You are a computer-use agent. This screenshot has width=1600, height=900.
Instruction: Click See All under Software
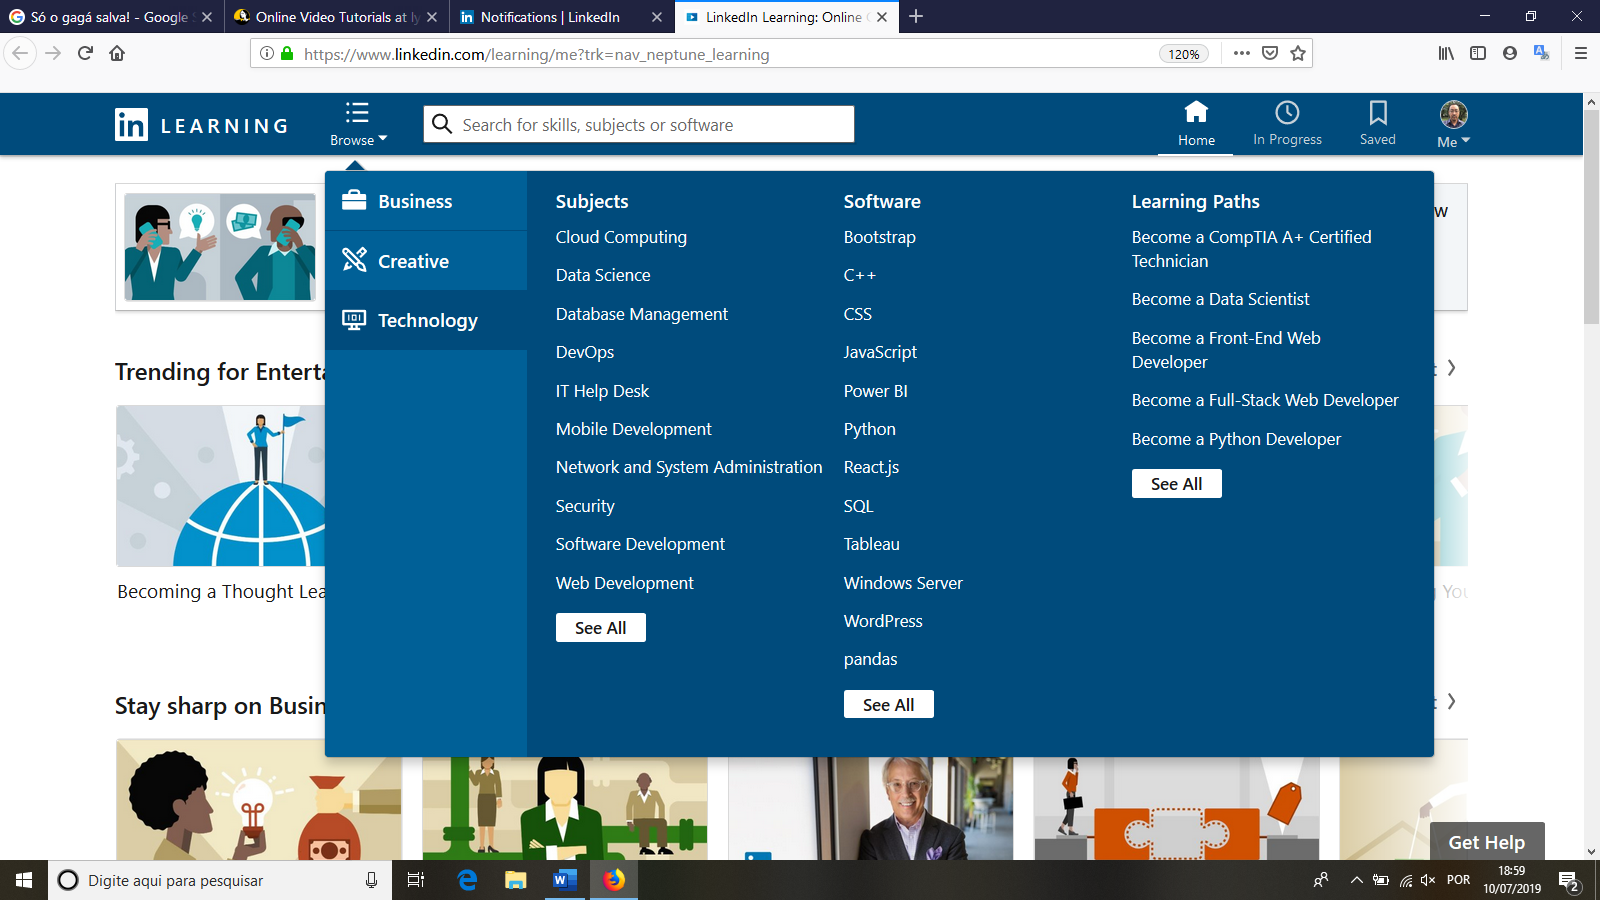(x=888, y=705)
